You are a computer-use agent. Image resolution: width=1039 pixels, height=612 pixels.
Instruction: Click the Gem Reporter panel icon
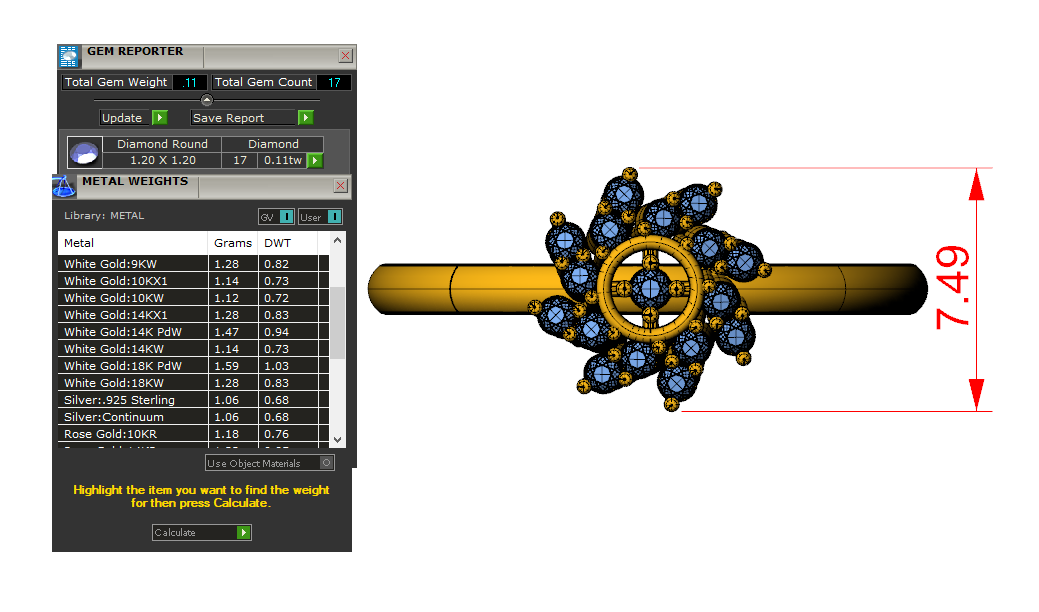coord(68,56)
